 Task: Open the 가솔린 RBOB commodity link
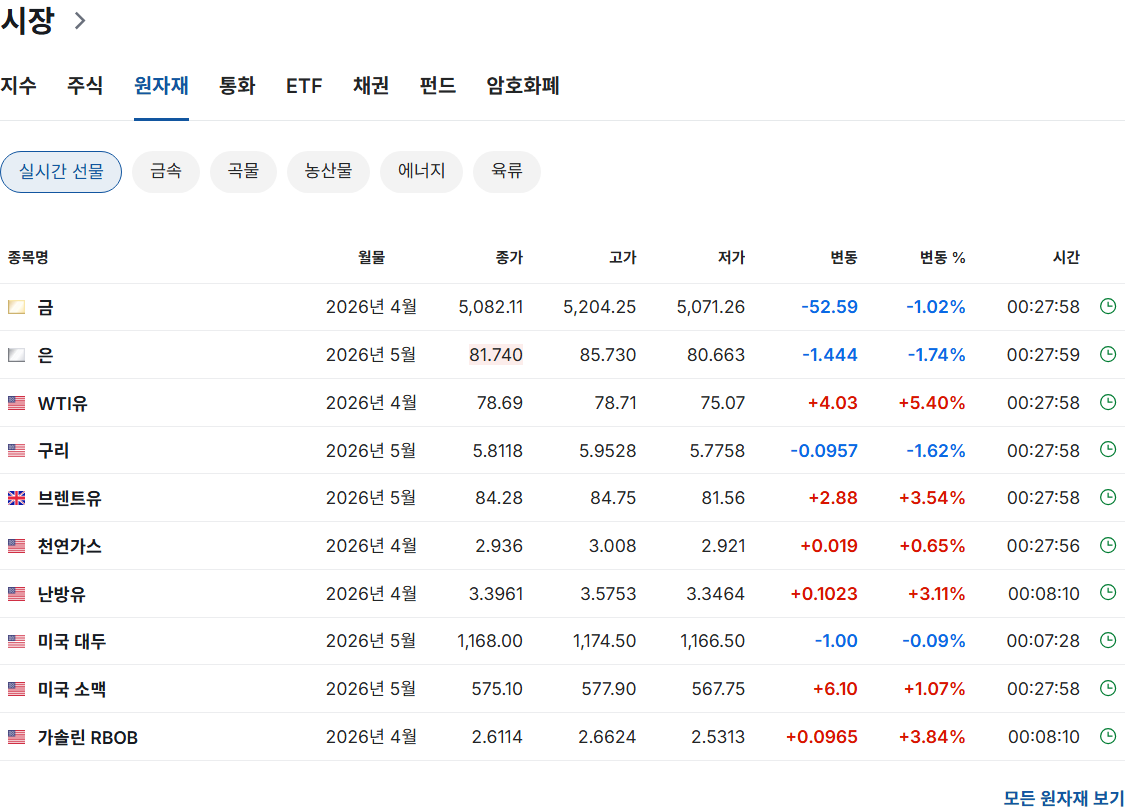[x=88, y=737]
